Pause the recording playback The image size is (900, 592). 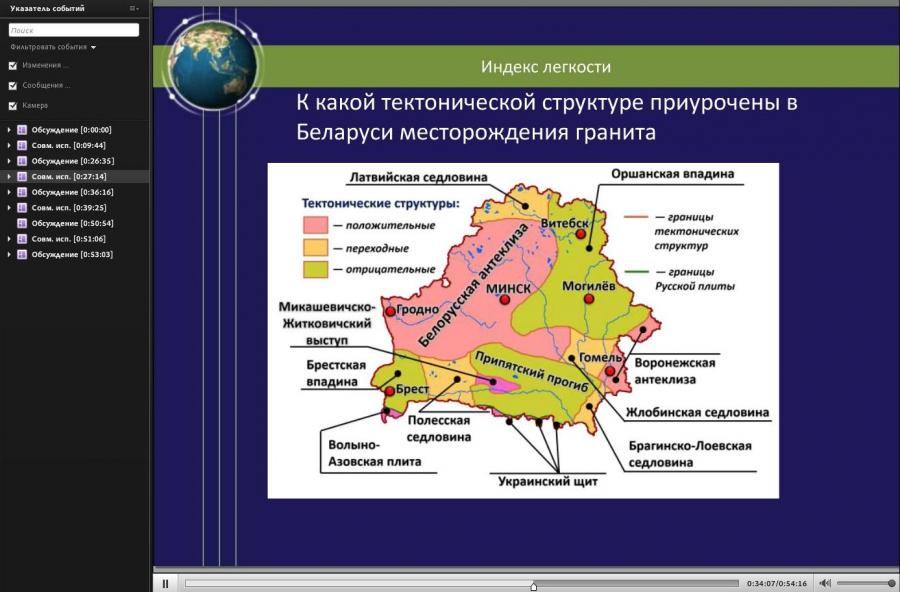click(165, 583)
